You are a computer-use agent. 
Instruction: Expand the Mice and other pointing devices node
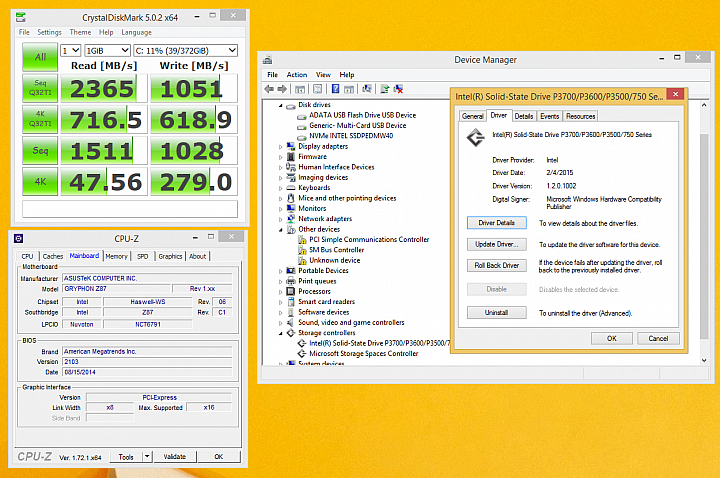(x=281, y=199)
